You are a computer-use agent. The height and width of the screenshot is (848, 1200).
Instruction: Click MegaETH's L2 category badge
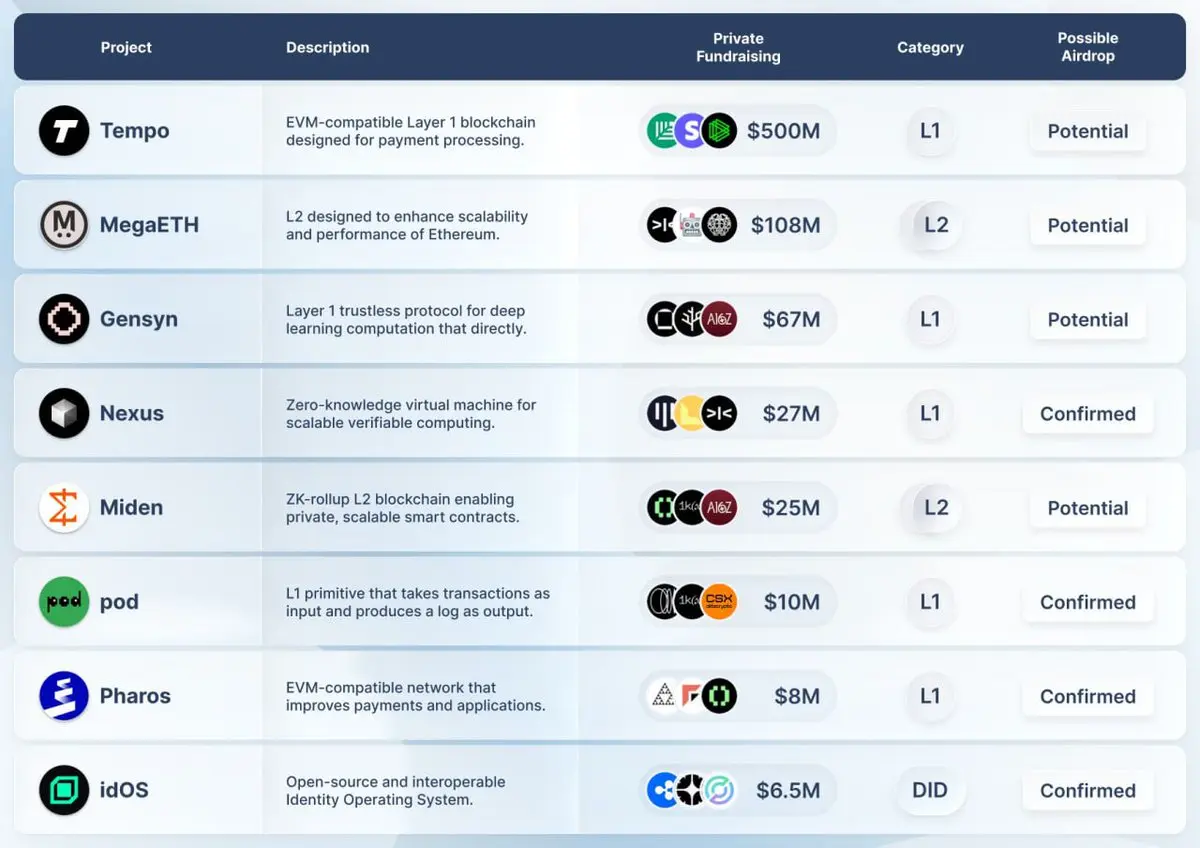[x=935, y=225]
